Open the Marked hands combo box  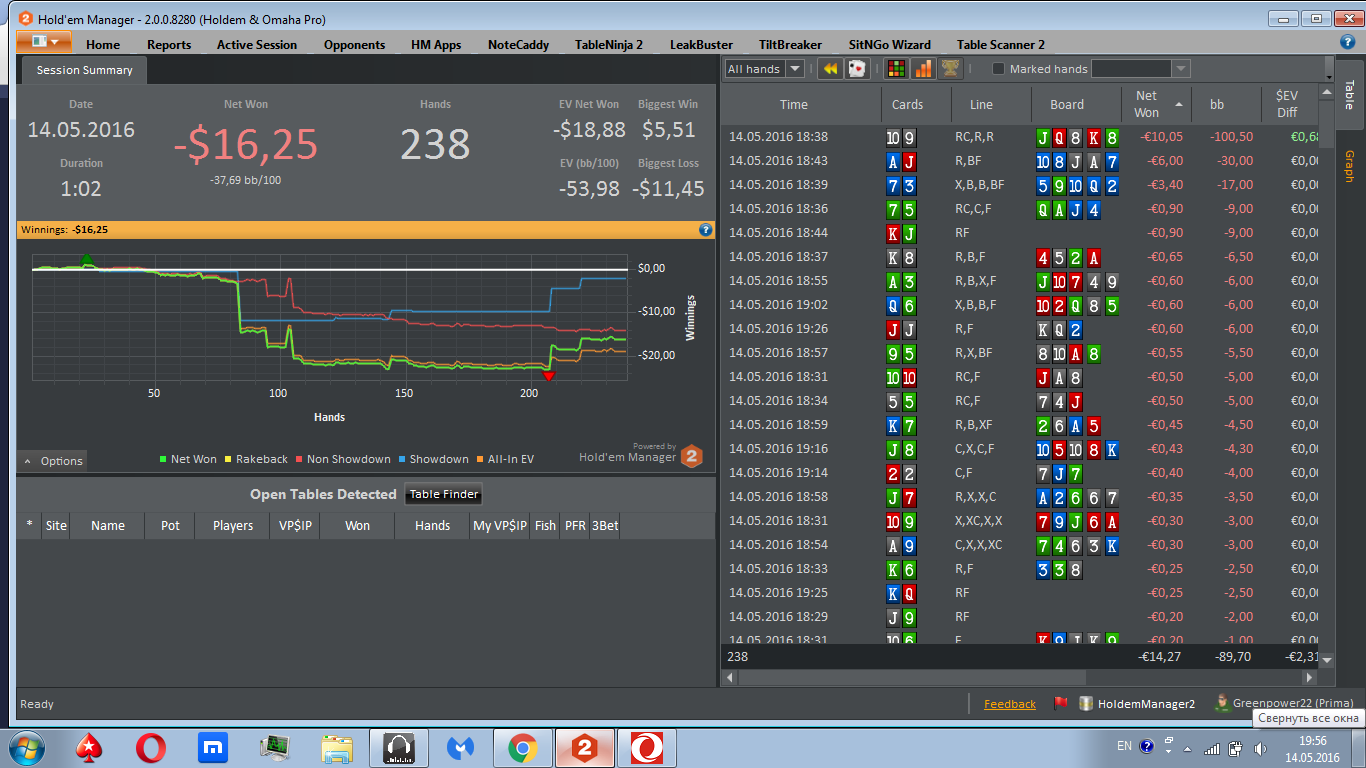point(1140,69)
